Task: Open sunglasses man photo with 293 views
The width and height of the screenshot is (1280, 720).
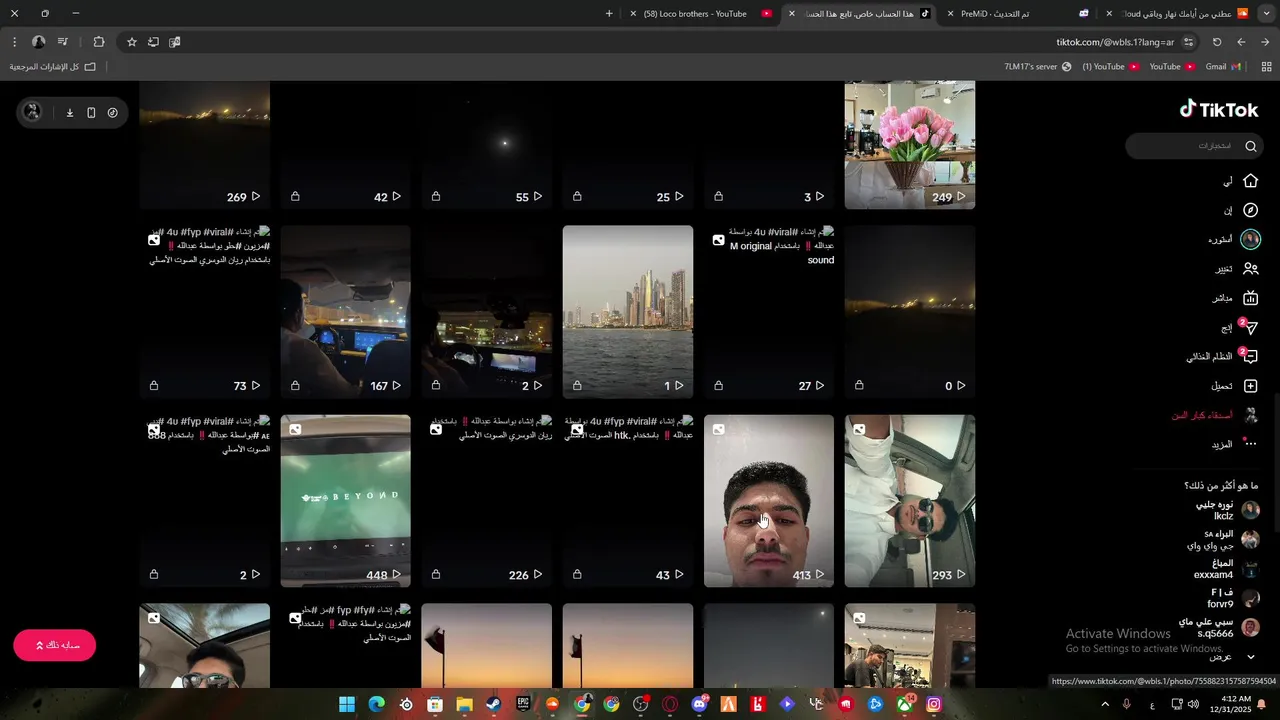Action: [x=910, y=501]
